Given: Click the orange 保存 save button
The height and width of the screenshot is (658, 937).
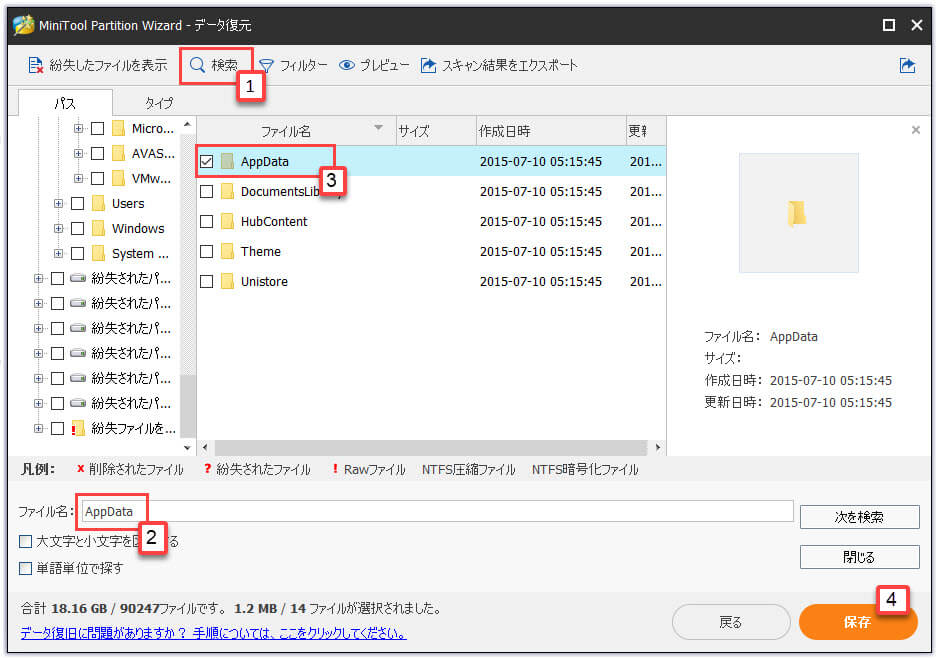Looking at the screenshot, I should [858, 622].
